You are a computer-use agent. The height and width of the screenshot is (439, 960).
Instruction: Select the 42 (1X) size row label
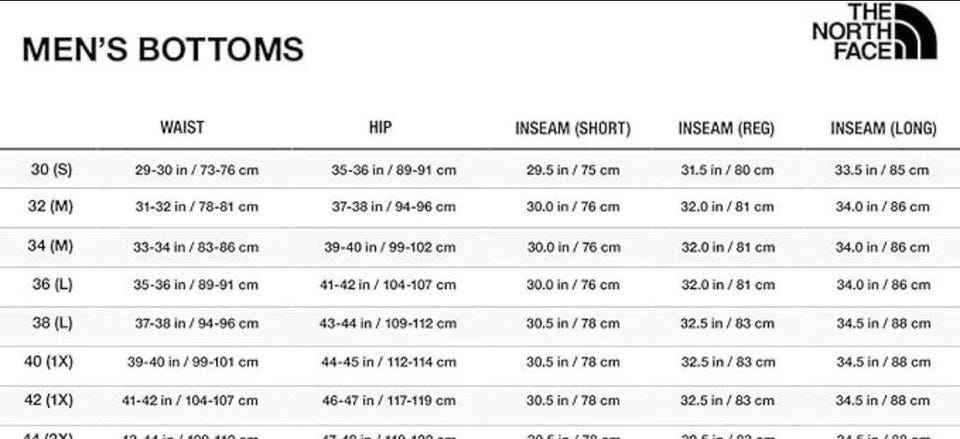(x=49, y=400)
